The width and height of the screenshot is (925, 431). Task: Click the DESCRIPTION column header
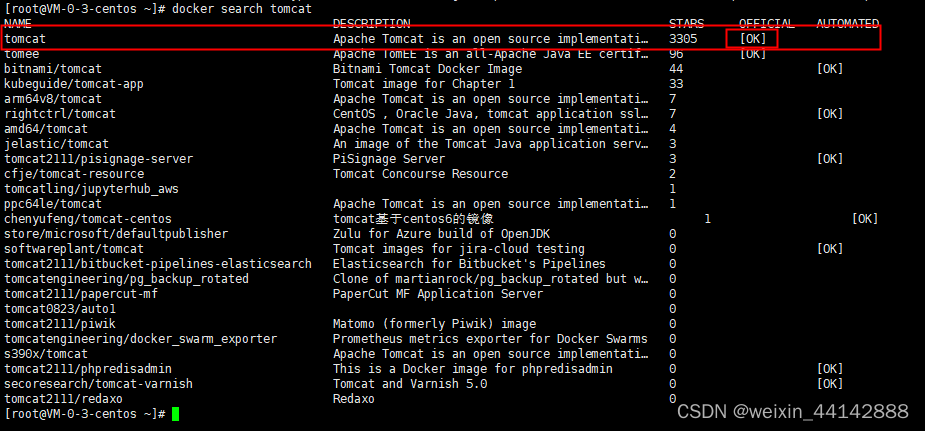371,24
